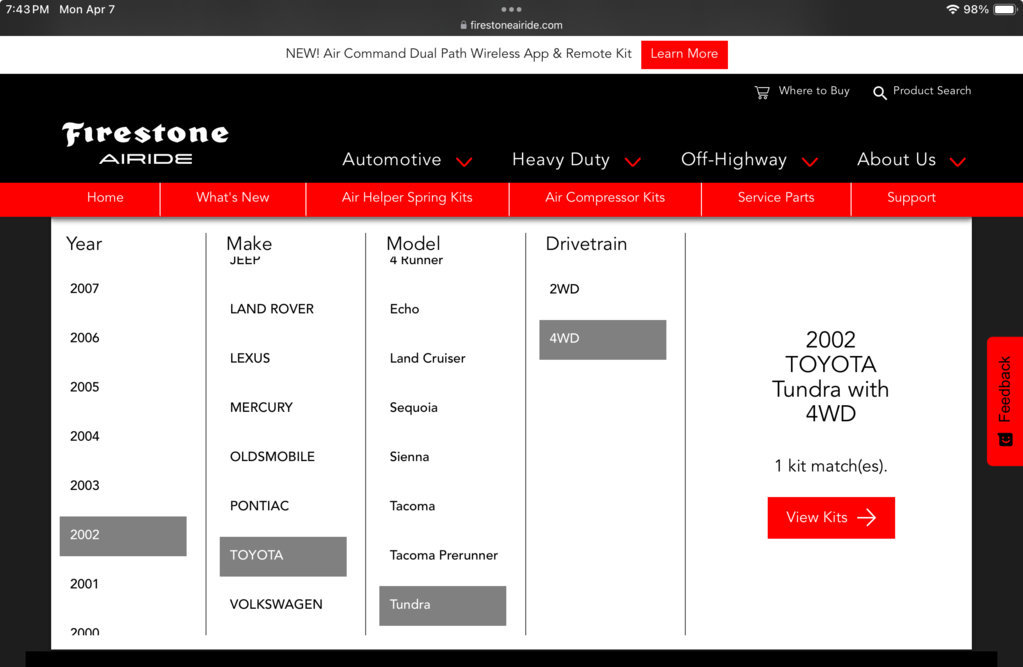Open the Off-Highway menu label
The height and width of the screenshot is (667, 1023).
pyautogui.click(x=734, y=159)
